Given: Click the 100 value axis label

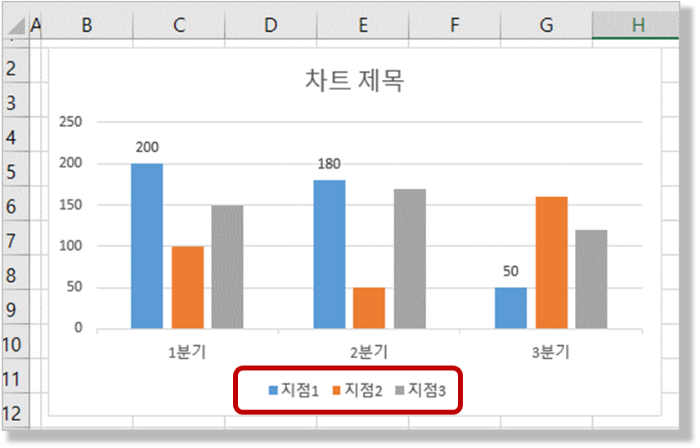Looking at the screenshot, I should (71, 246).
